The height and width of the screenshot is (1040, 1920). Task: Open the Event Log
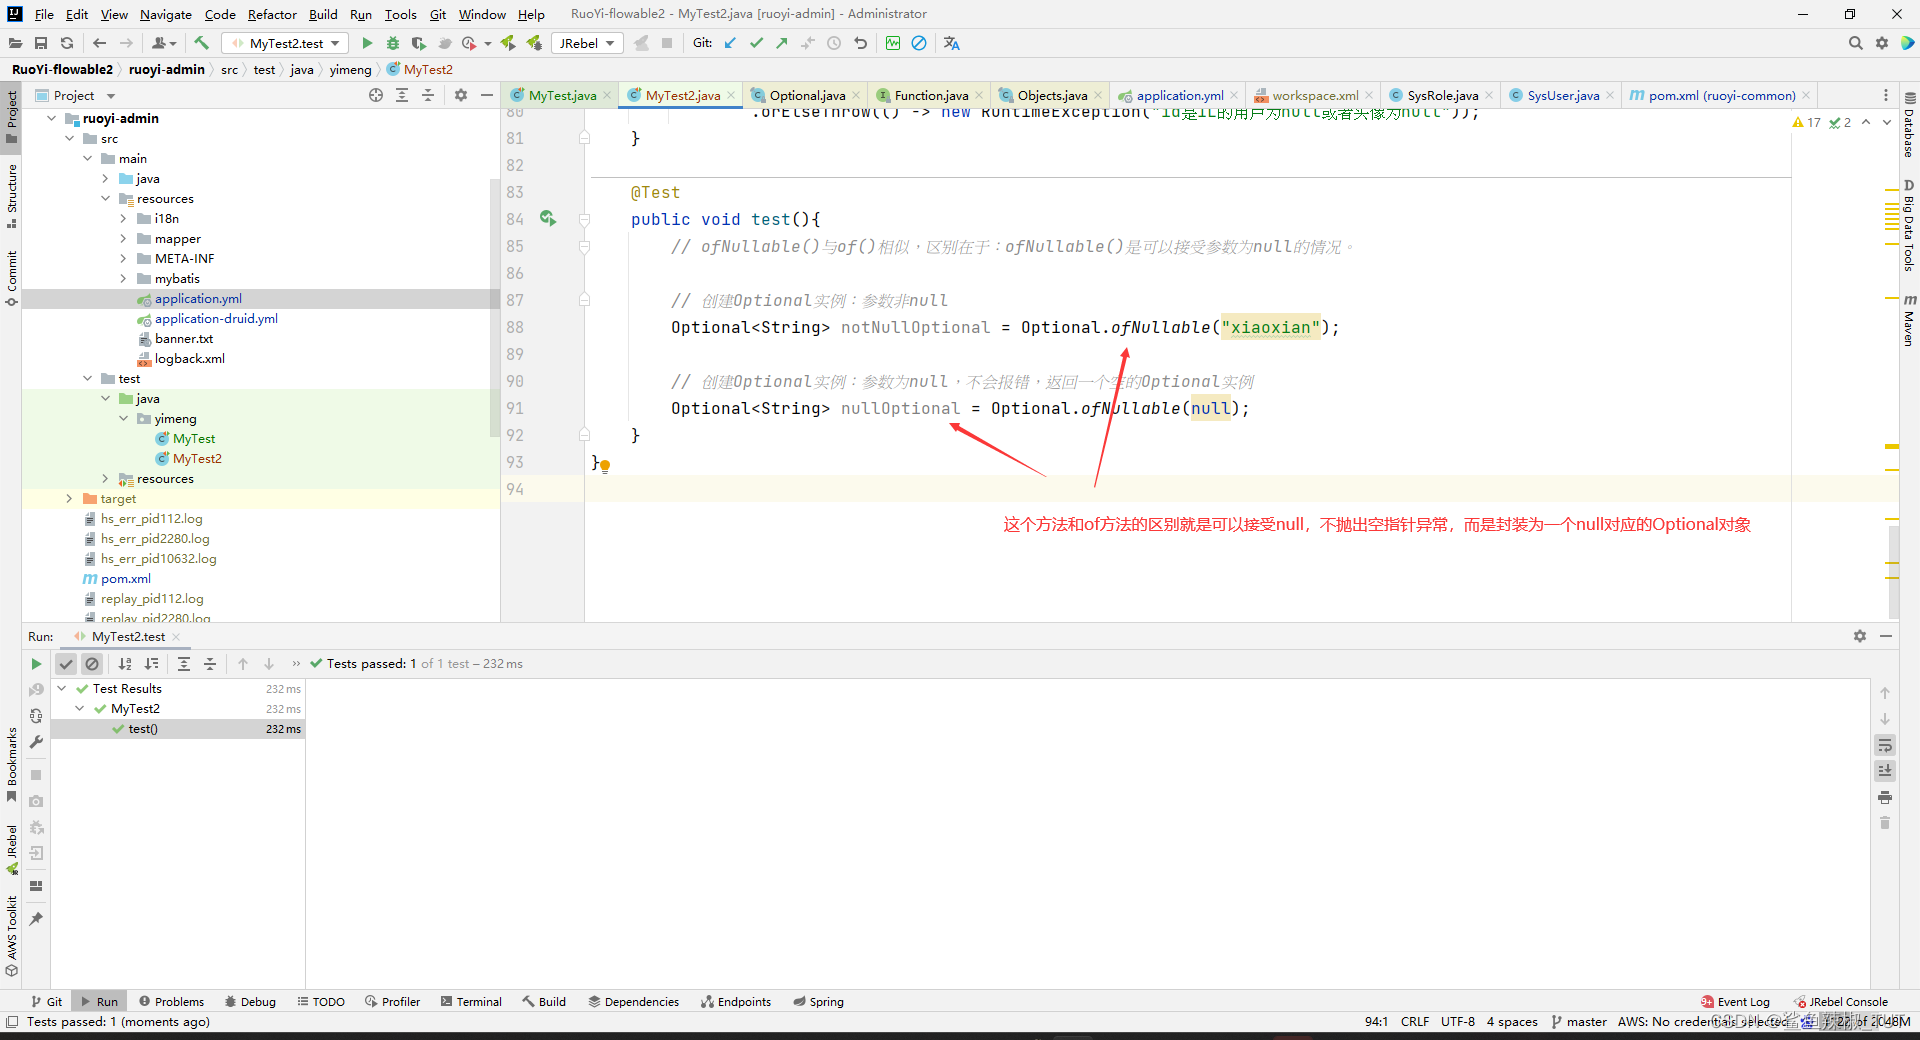[x=1735, y=1001]
